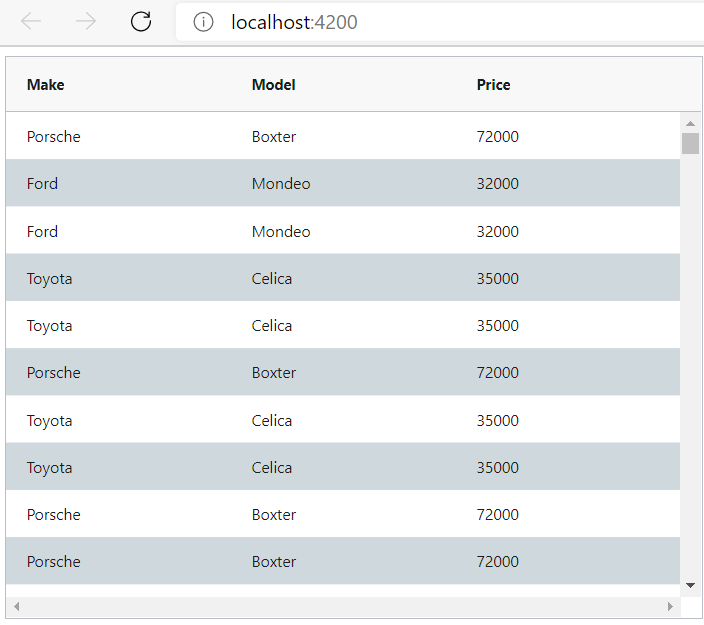Image resolution: width=704 pixels, height=625 pixels.
Task: Click the horizontal scrollbar track
Action: tap(343, 607)
